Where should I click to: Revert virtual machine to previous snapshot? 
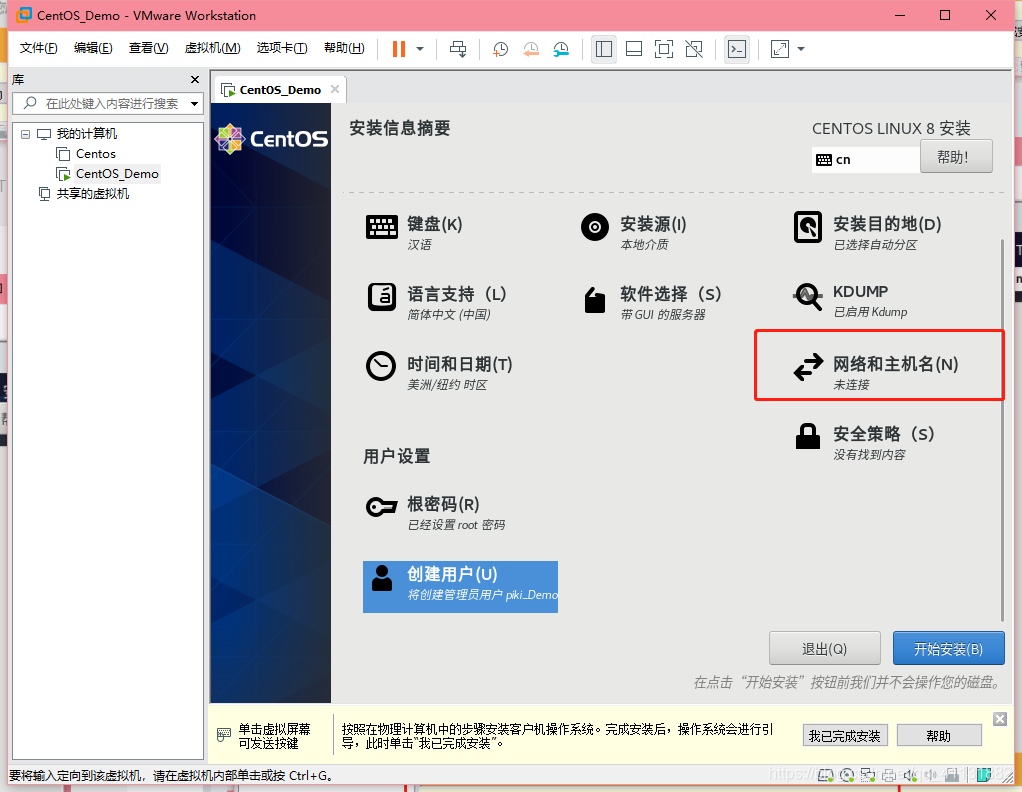click(531, 49)
